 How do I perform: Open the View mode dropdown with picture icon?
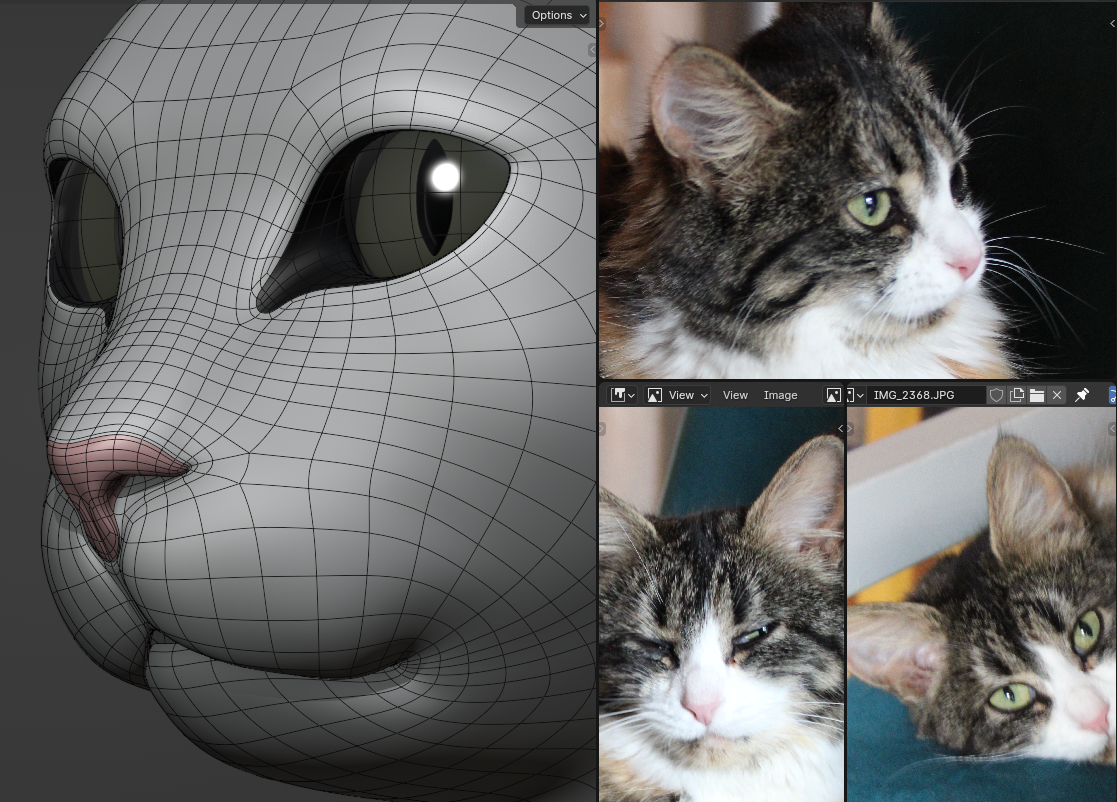click(677, 395)
